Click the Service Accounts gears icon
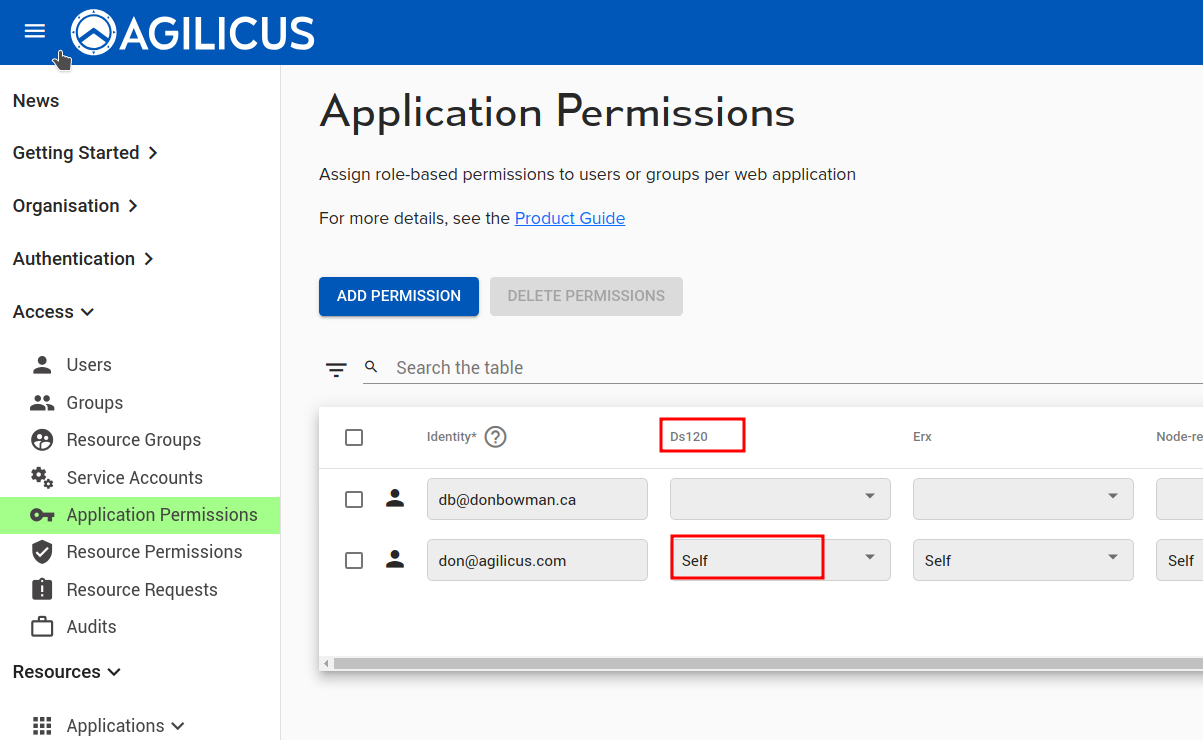Viewport: 1203px width, 740px height. [x=42, y=478]
